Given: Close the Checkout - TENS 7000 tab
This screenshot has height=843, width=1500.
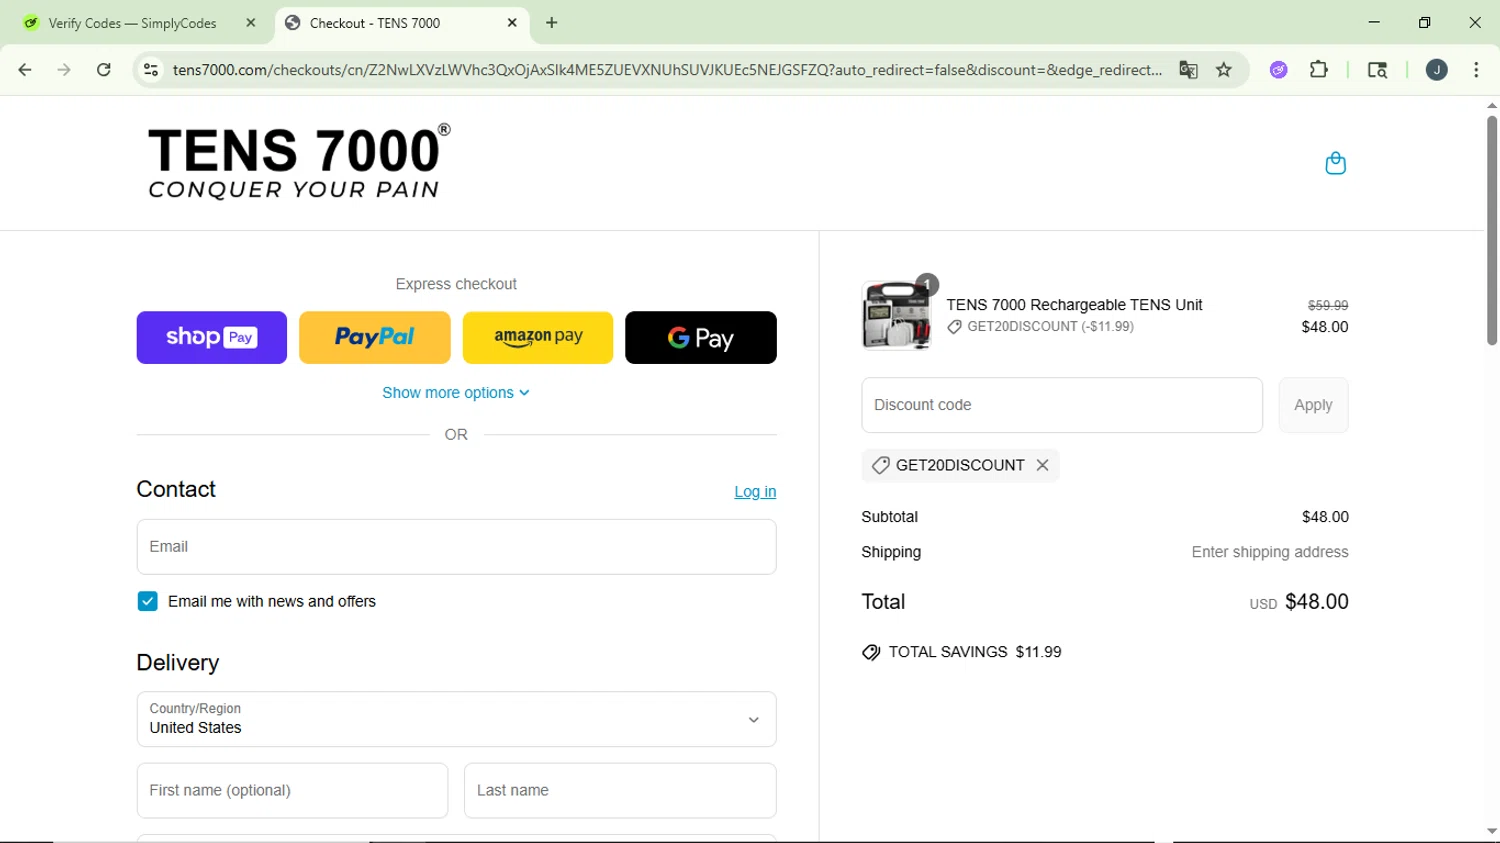Looking at the screenshot, I should pos(512,23).
